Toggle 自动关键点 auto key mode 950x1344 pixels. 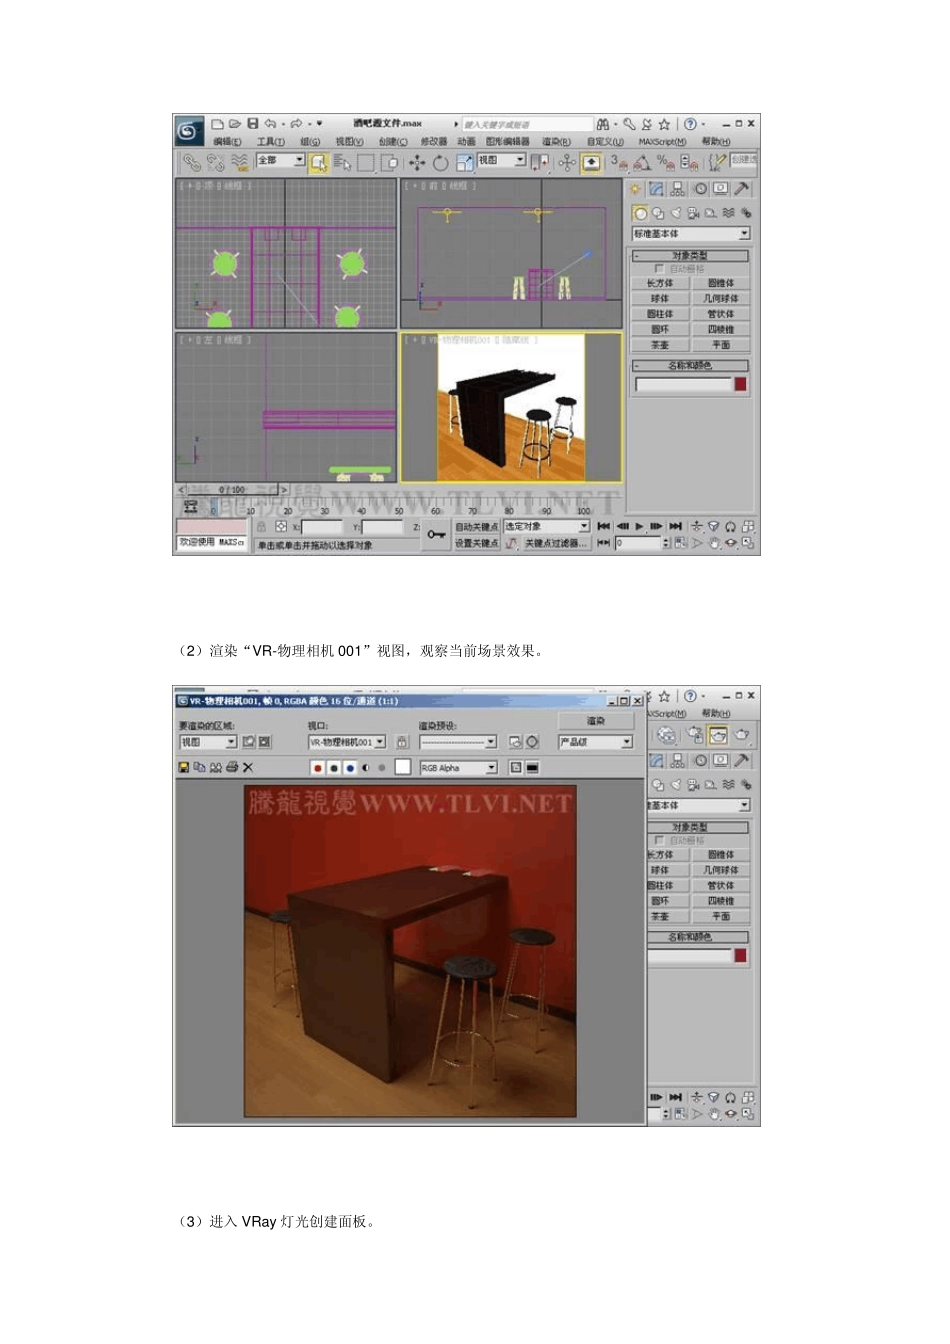click(x=476, y=526)
